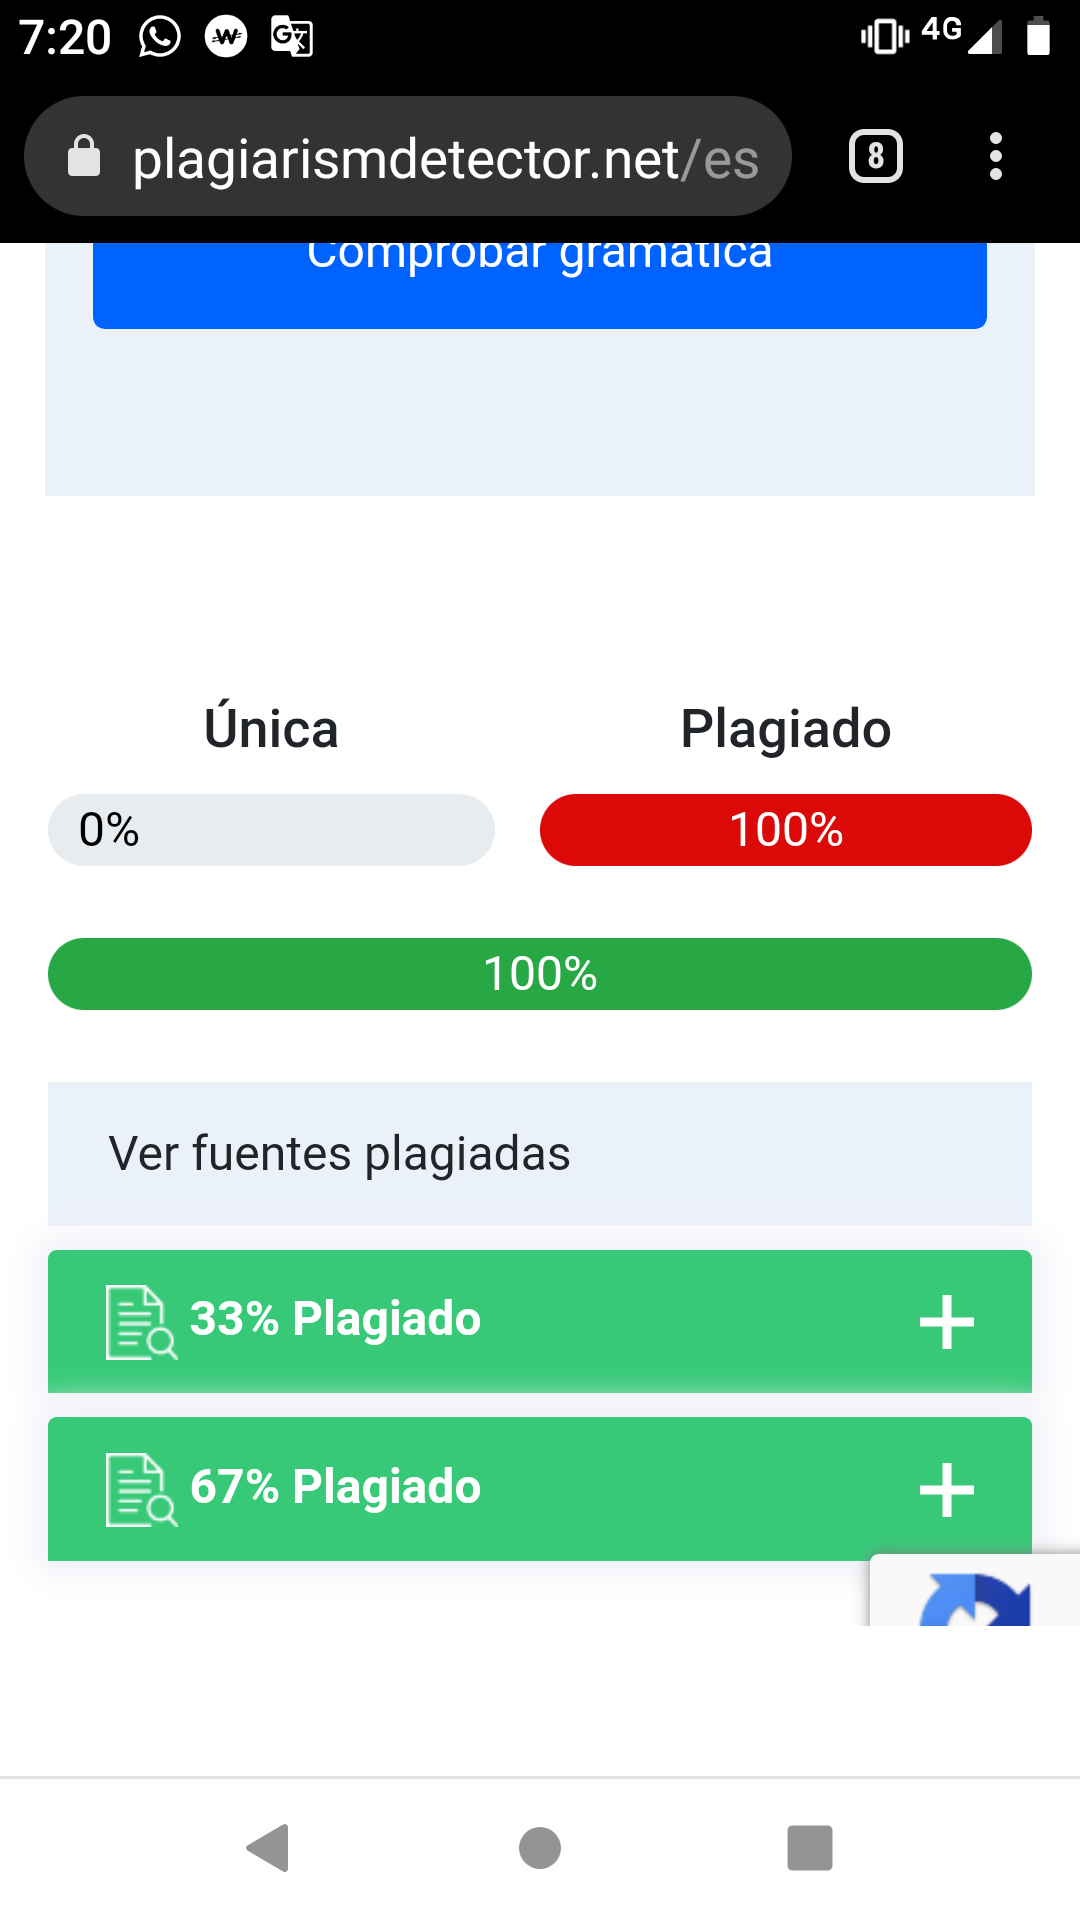This screenshot has height=1920, width=1080.
Task: Tap the Android home button
Action: point(540,1848)
